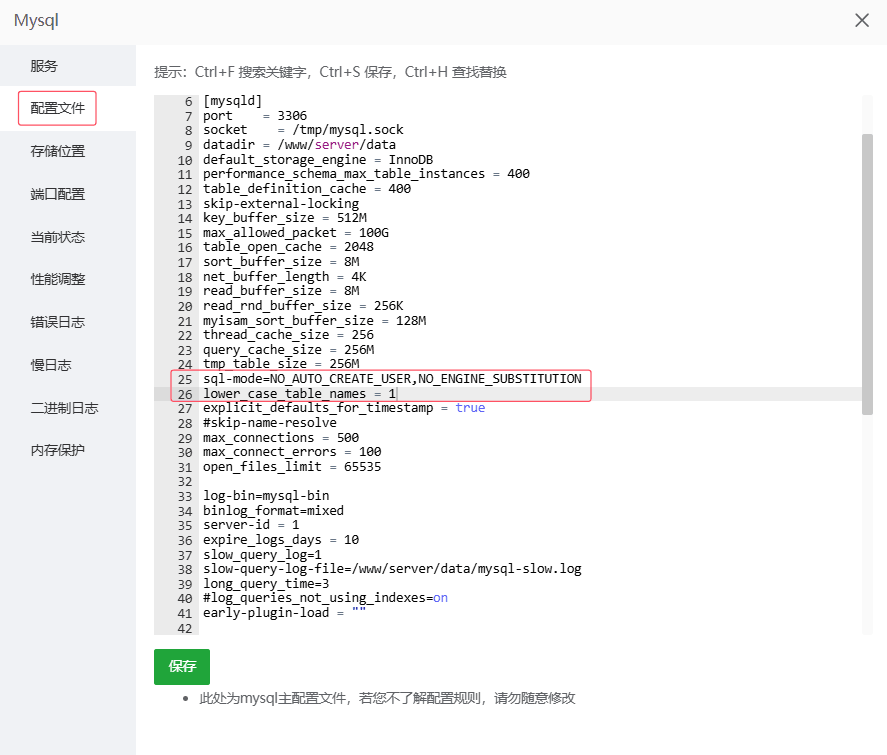Click the datadir = /www/server/data line
The height and width of the screenshot is (755, 887).
[299, 145]
